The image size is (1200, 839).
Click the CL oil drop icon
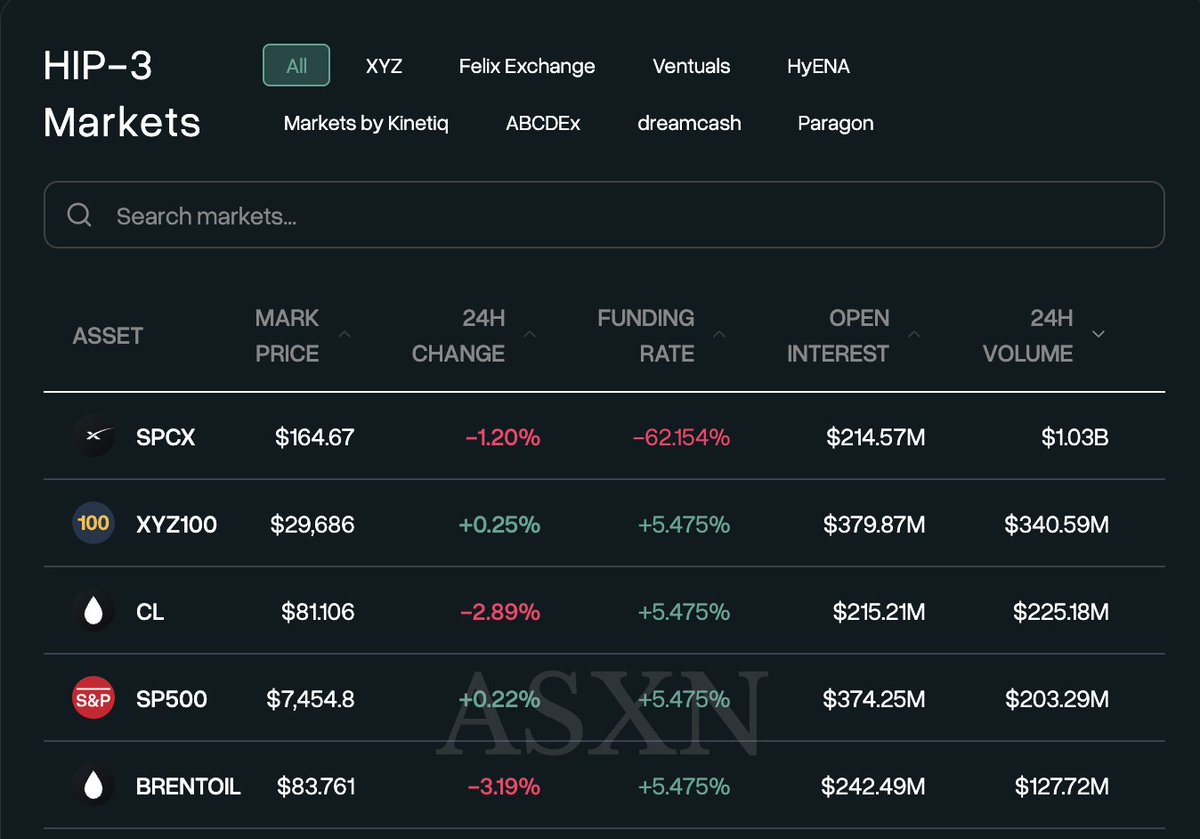94,611
